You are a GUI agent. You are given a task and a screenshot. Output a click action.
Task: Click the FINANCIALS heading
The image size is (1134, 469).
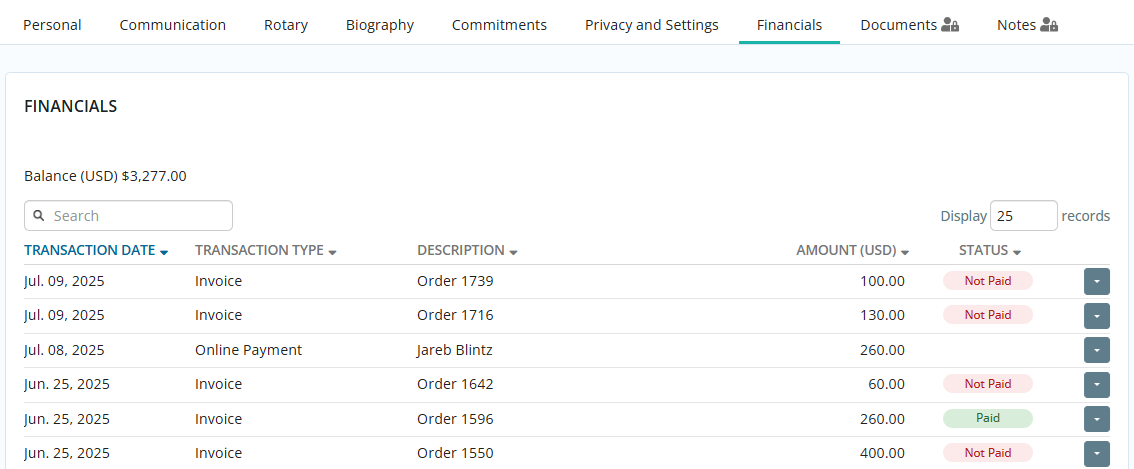pyautogui.click(x=71, y=106)
